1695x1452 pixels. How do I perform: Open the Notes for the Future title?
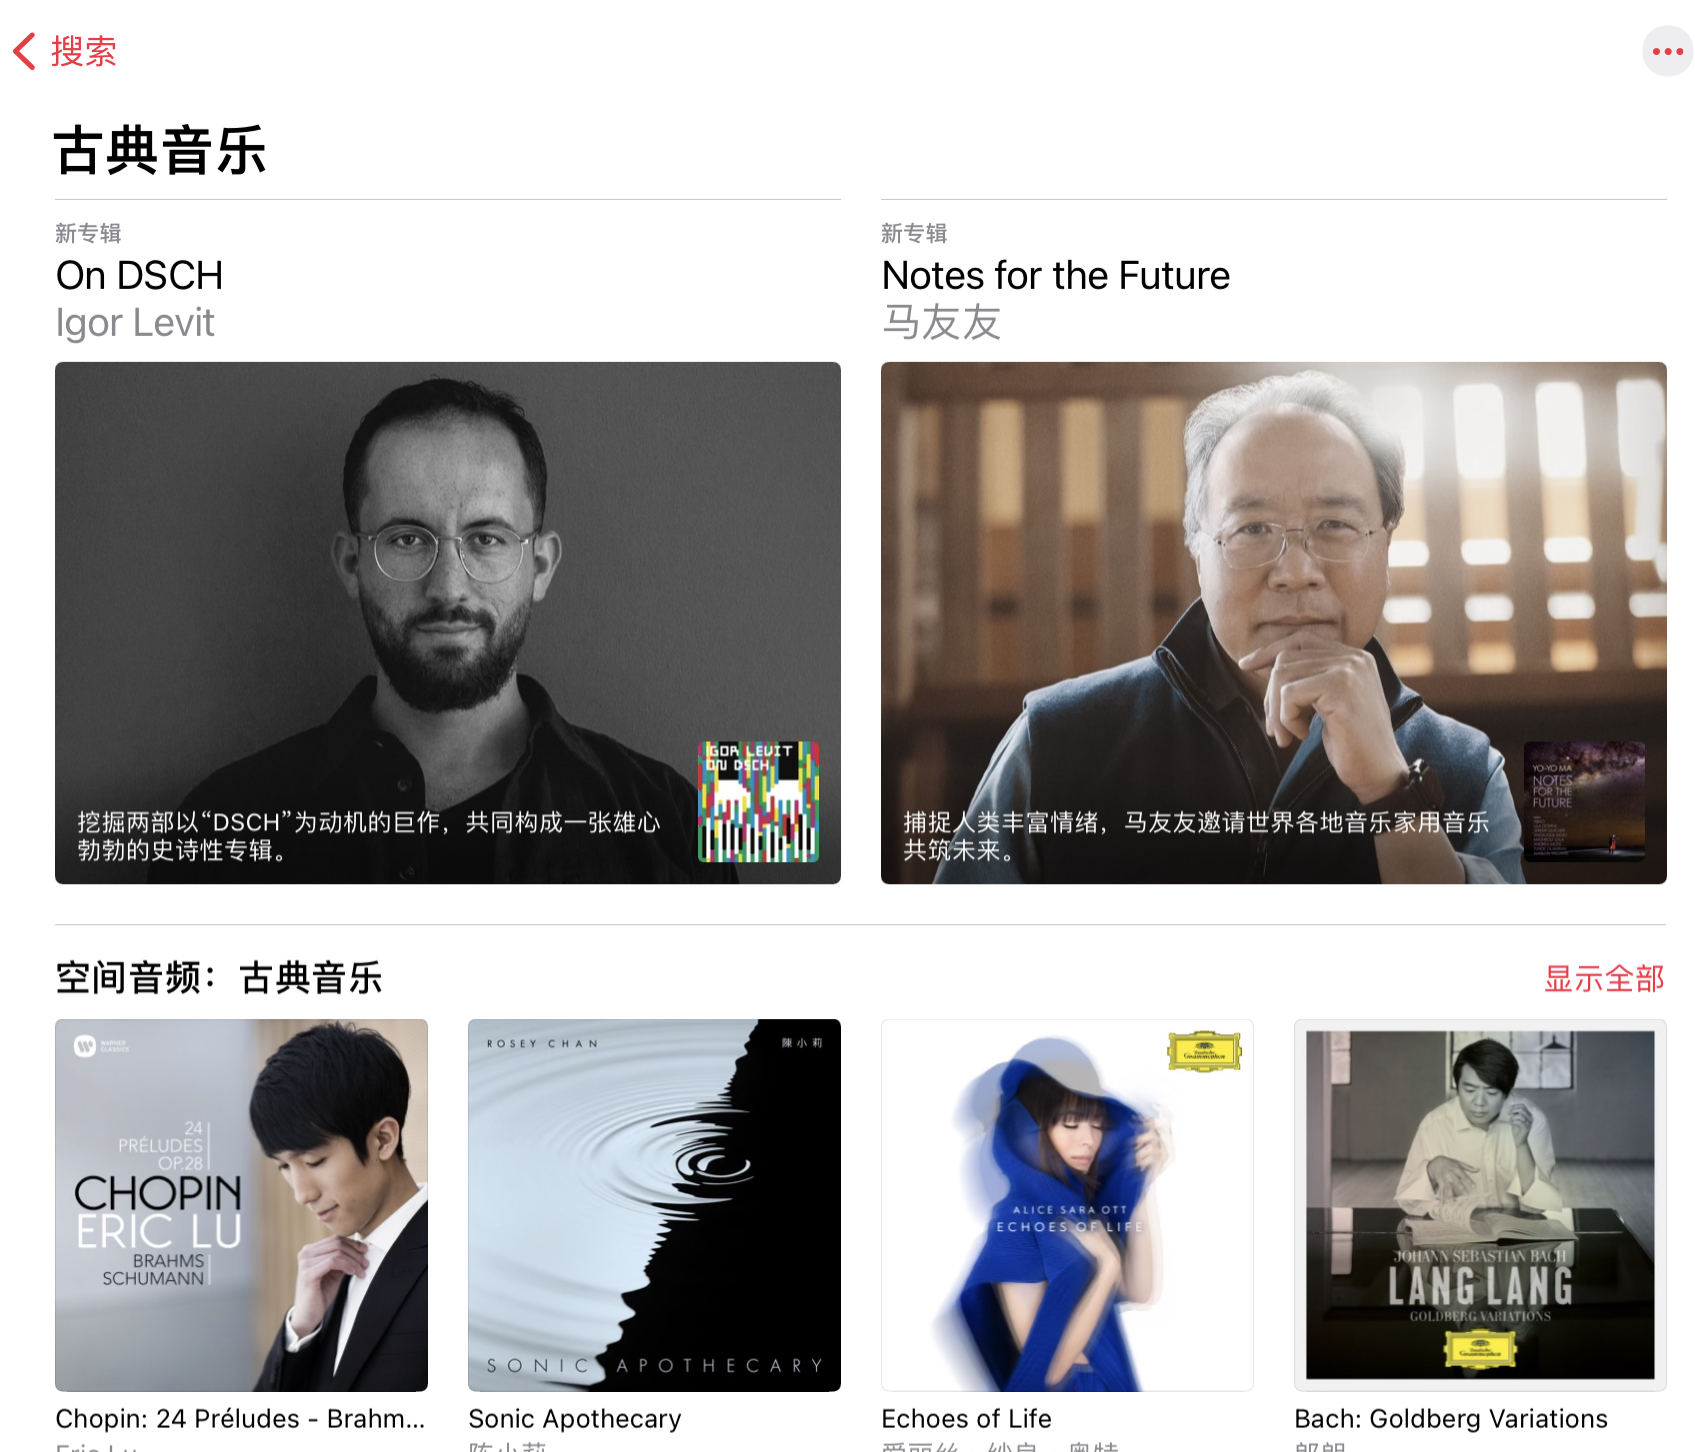click(1056, 276)
